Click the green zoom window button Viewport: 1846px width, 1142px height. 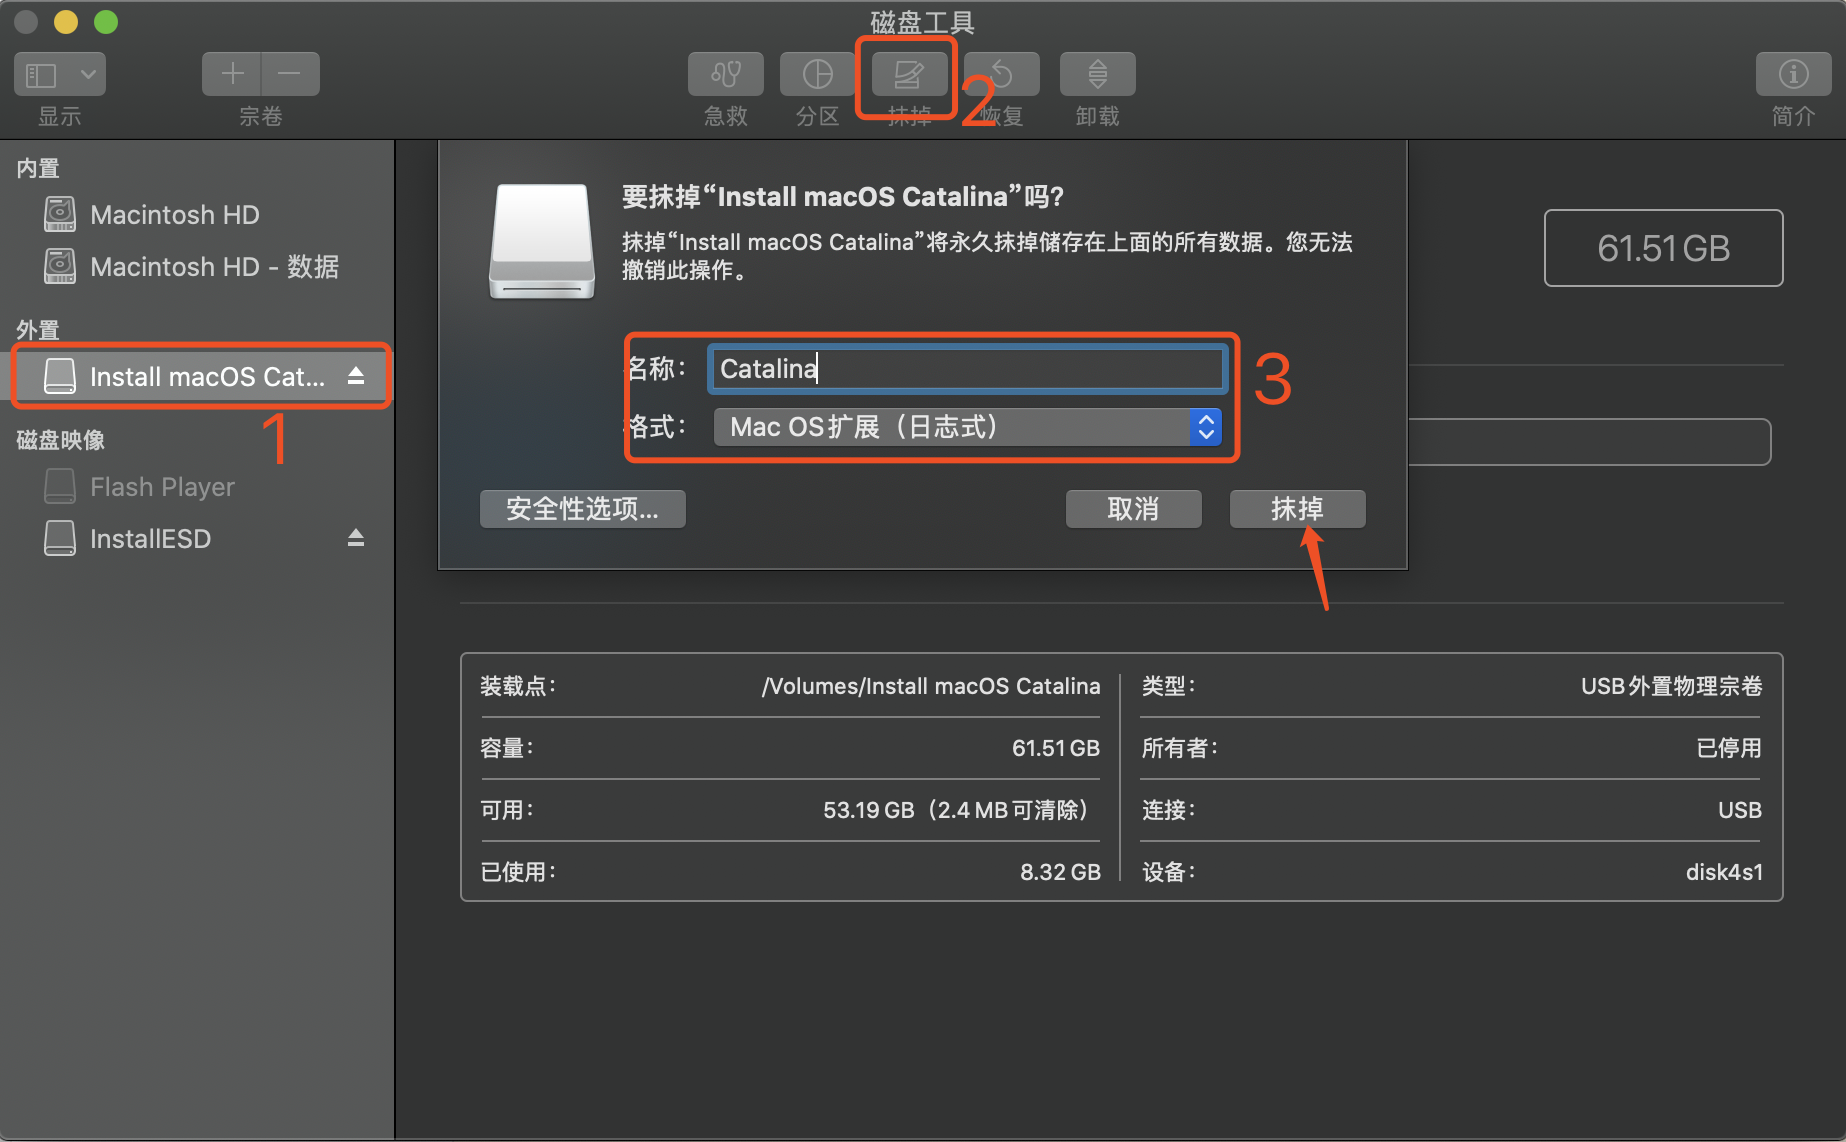[106, 21]
